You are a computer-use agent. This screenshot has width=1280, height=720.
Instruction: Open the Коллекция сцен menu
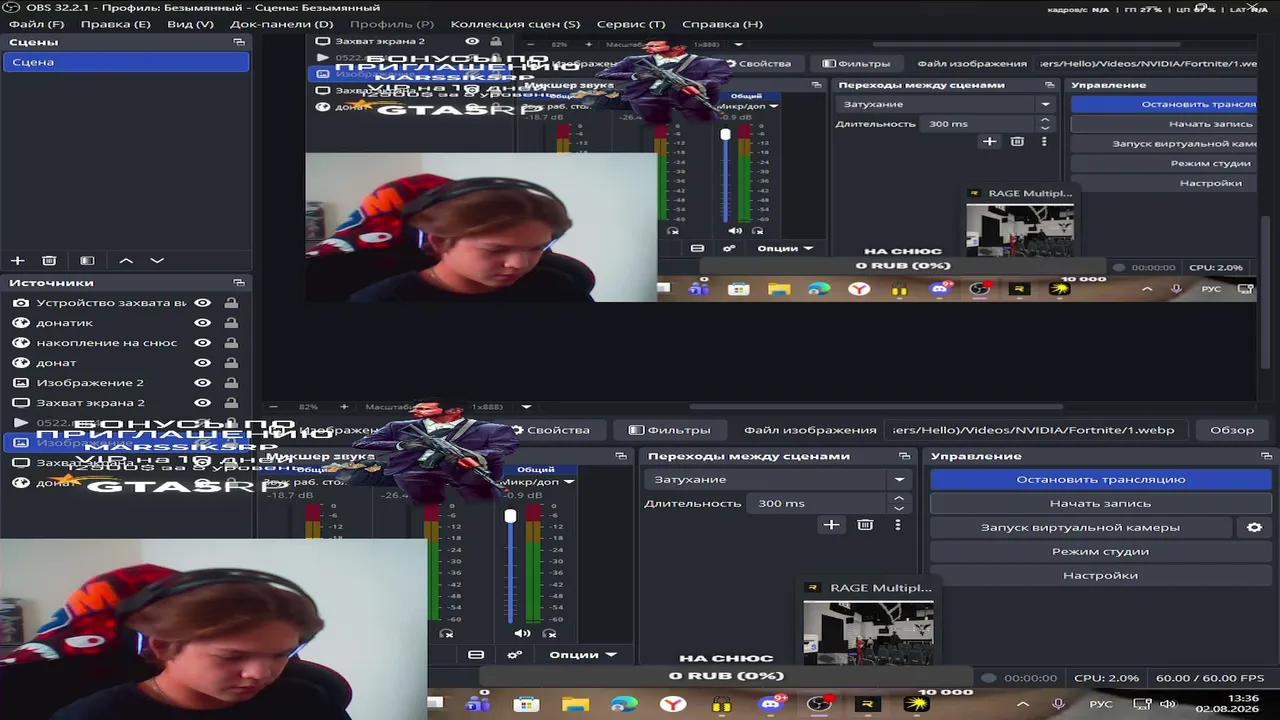tap(515, 24)
